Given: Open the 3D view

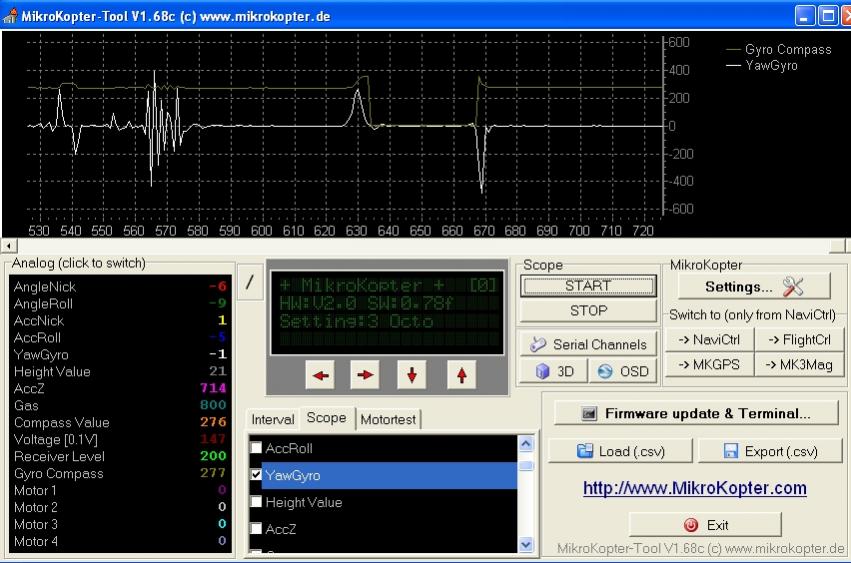Looking at the screenshot, I should 554,371.
